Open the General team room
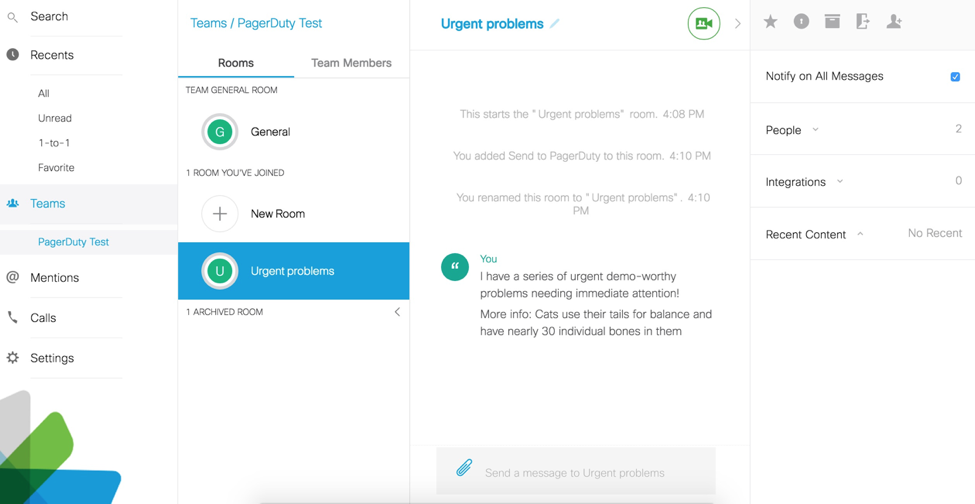Viewport: 975px width, 504px height. click(x=270, y=132)
